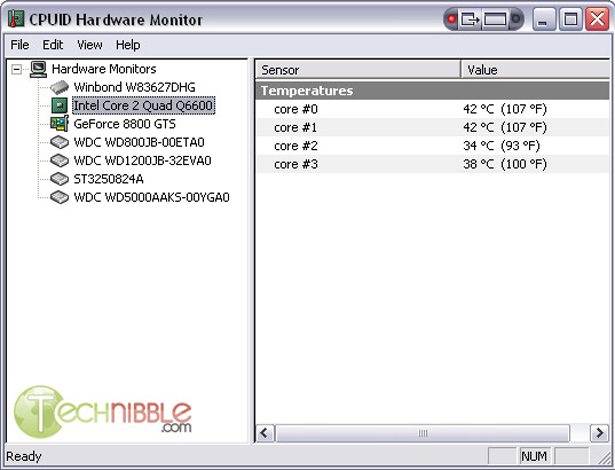The width and height of the screenshot is (615, 470).
Task: Click the horizontal scrollbar thumb
Action: [423, 433]
